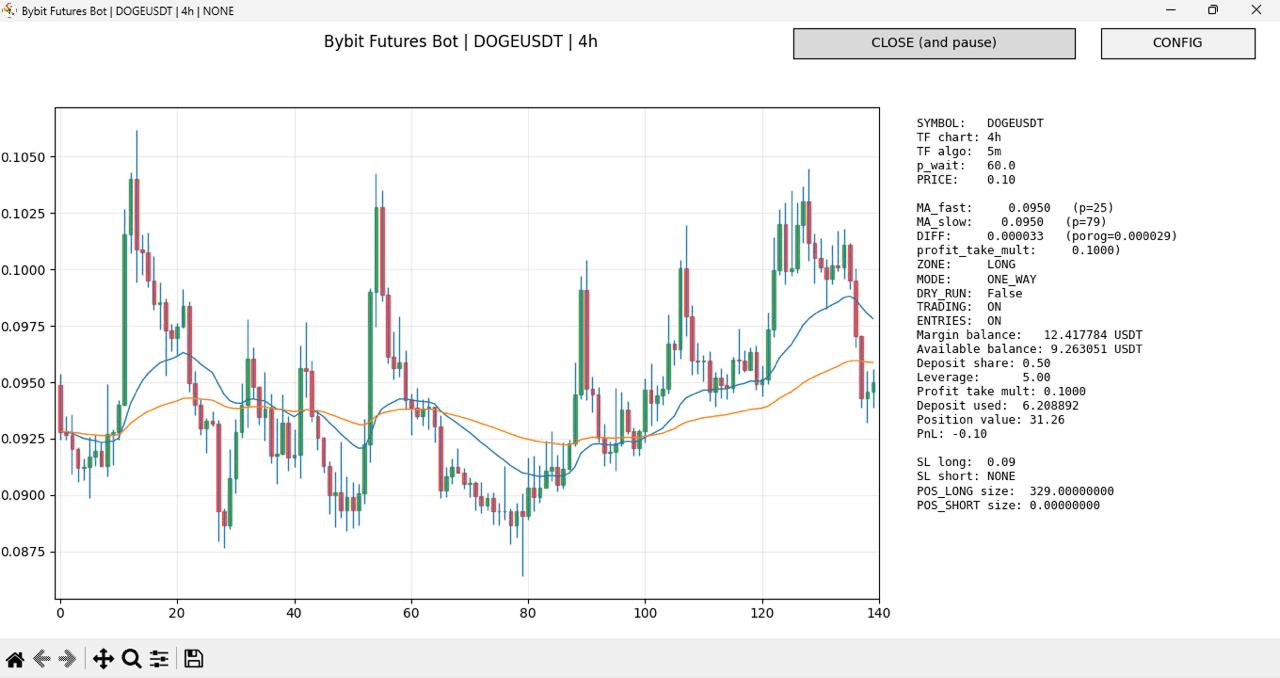Screen dimensions: 1280x678
Task: Click the x-axis tick label 100
Action: (645, 612)
